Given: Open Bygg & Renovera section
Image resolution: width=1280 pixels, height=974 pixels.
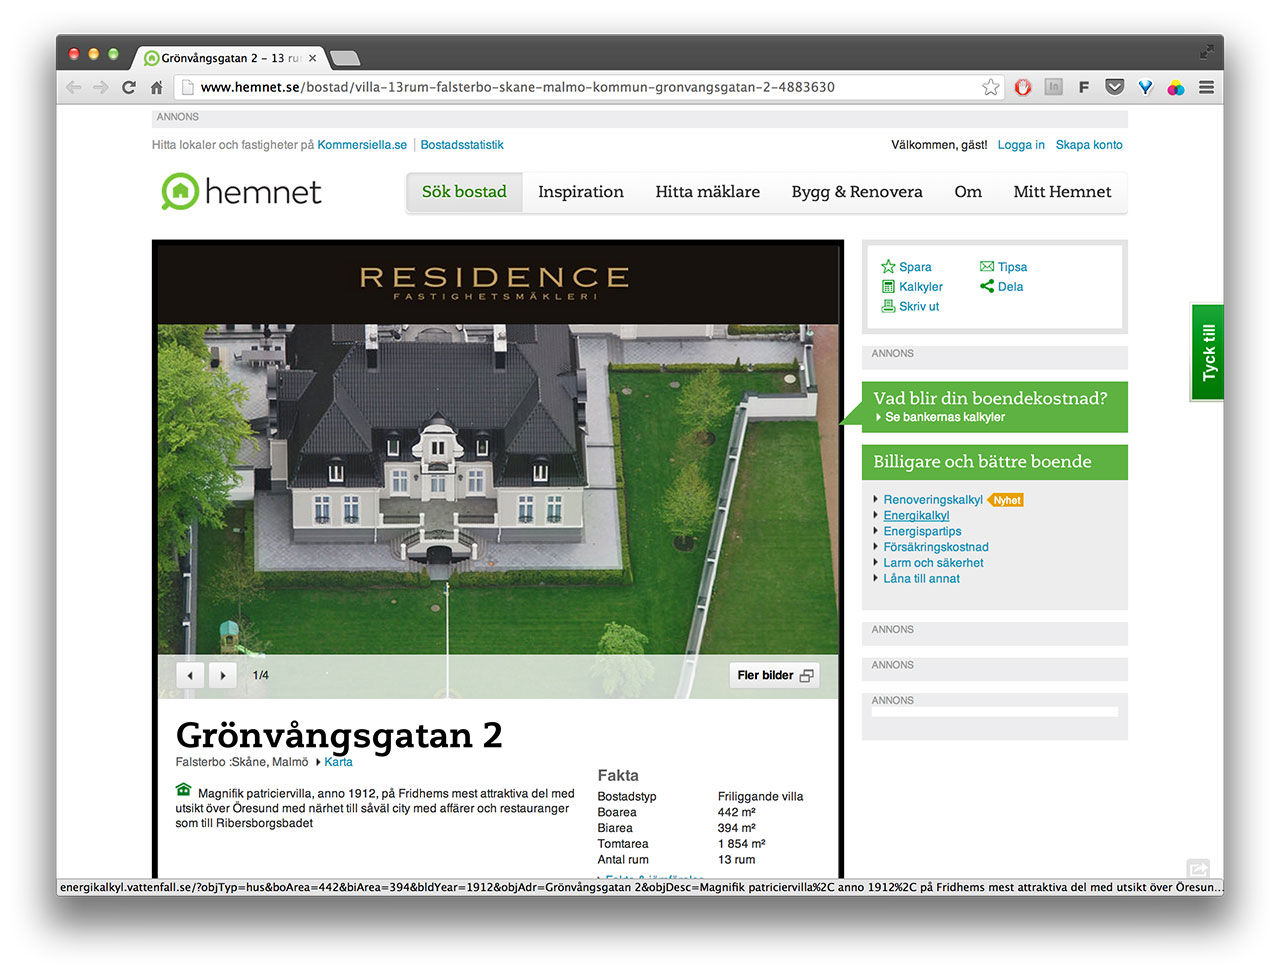Looking at the screenshot, I should 857,192.
